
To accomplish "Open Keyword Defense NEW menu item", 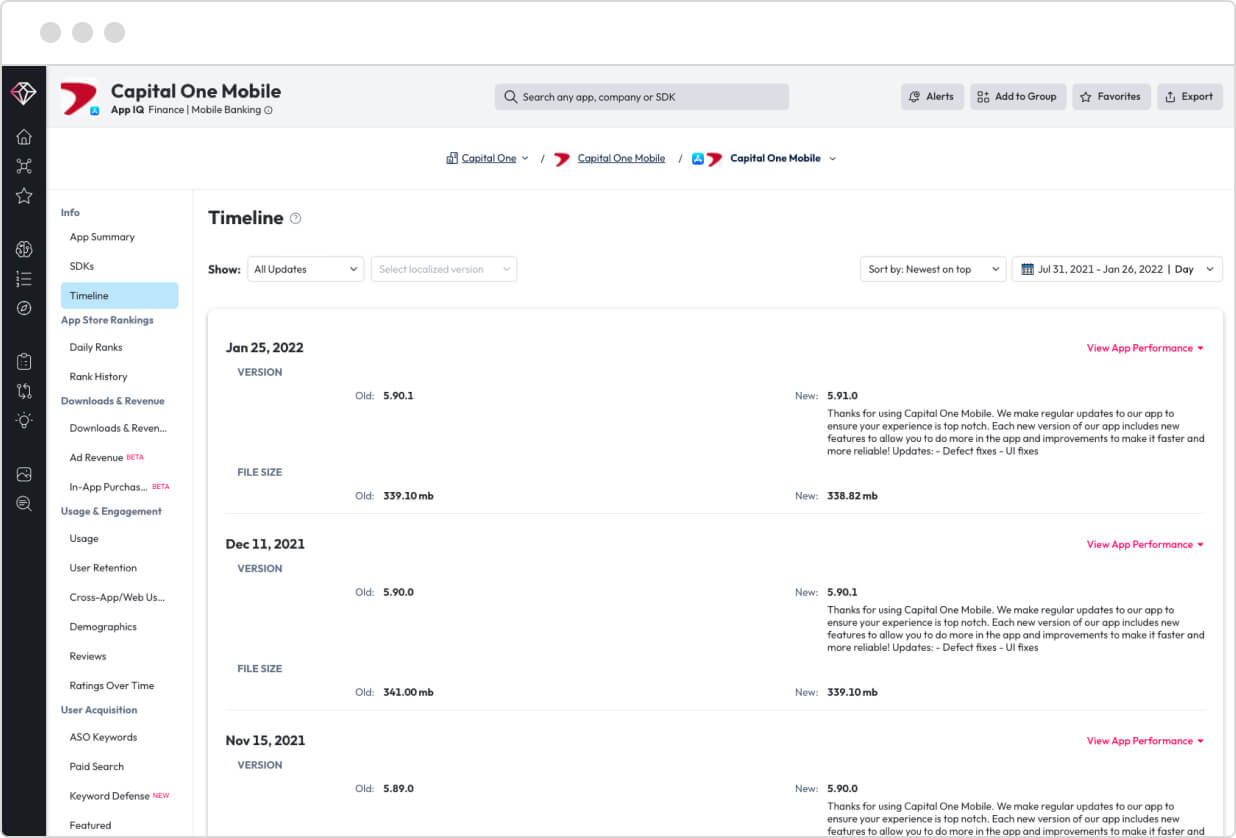I will click(119, 796).
